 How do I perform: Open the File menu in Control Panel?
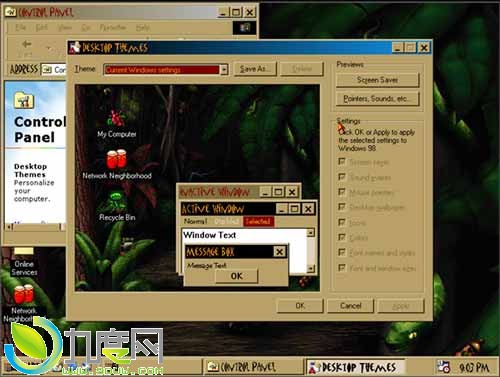[20, 28]
